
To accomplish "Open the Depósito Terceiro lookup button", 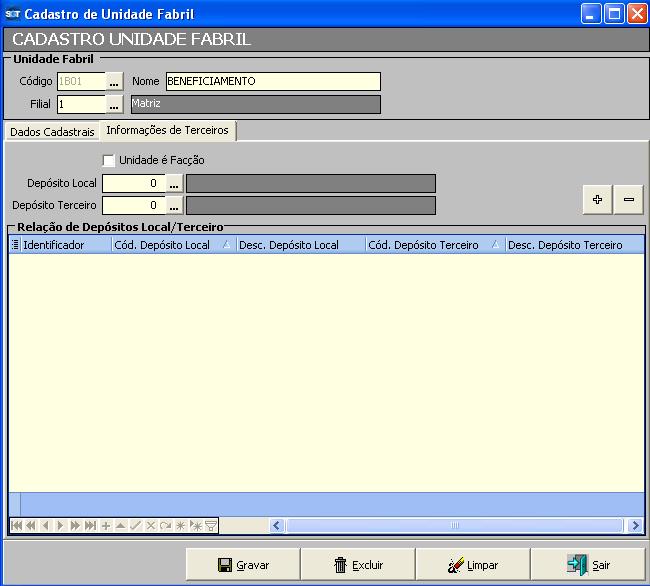I will coord(175,206).
